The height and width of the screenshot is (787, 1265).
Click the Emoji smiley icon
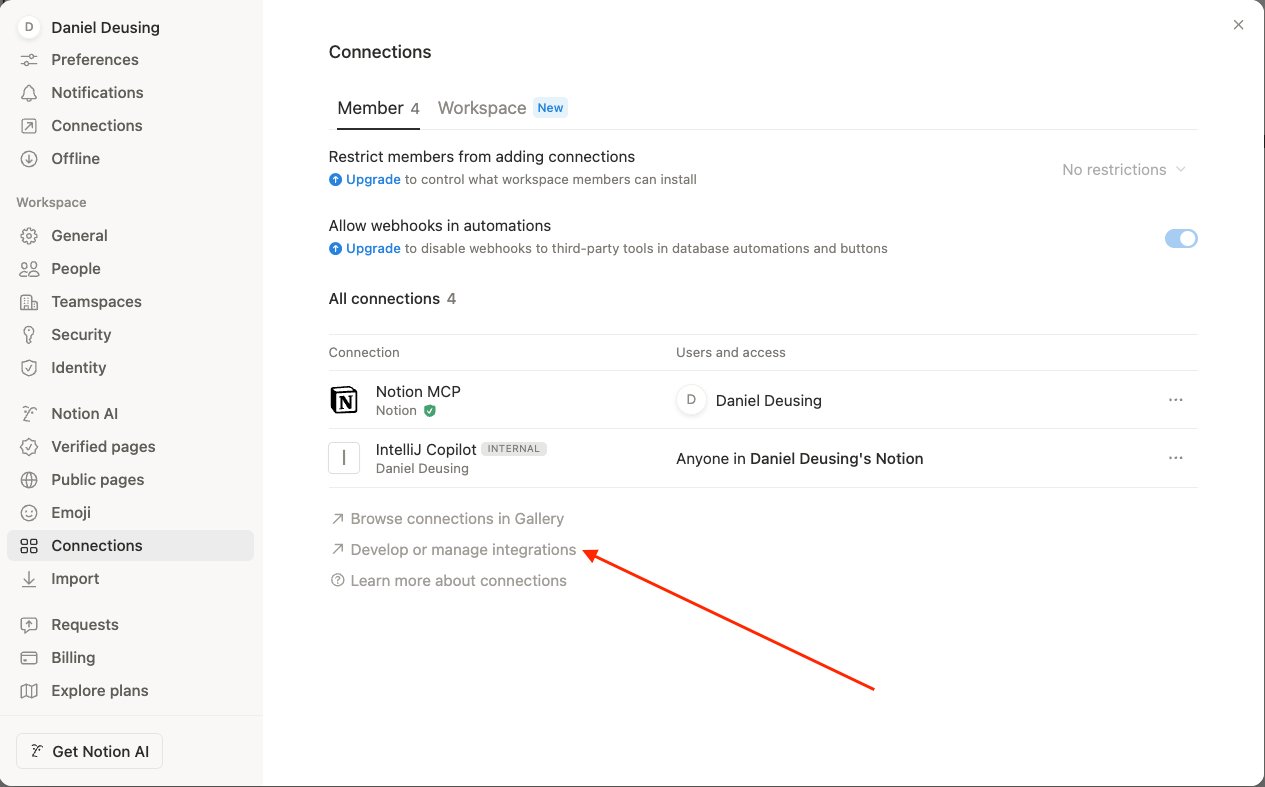point(29,513)
